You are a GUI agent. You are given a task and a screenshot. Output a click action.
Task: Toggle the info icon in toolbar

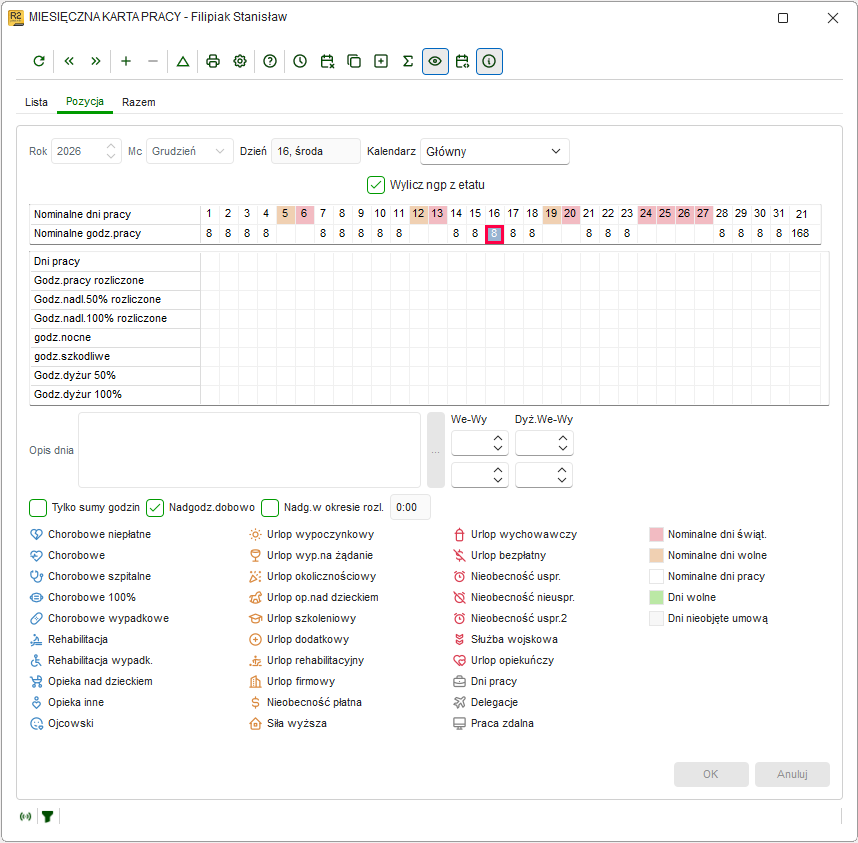(x=489, y=61)
